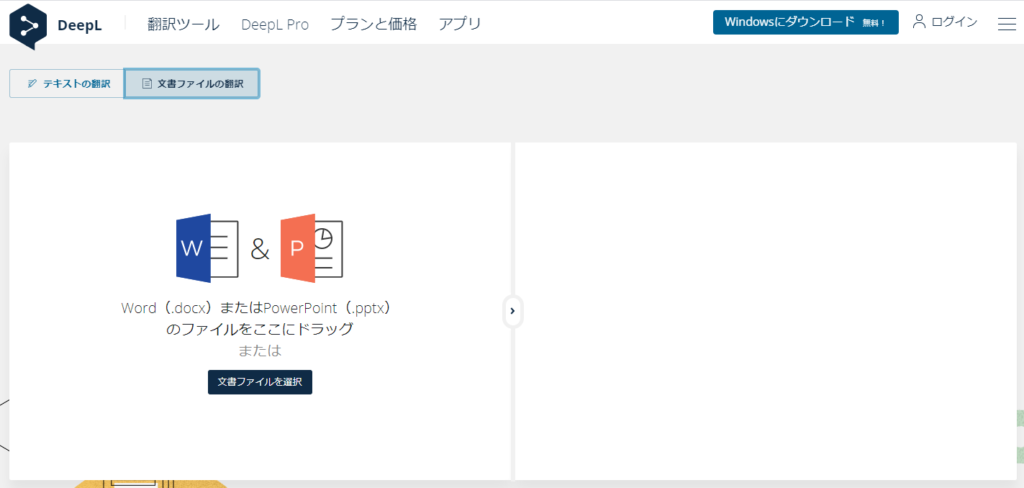Click the Windowsにダウンロード button
The image size is (1024, 488).
tap(805, 22)
